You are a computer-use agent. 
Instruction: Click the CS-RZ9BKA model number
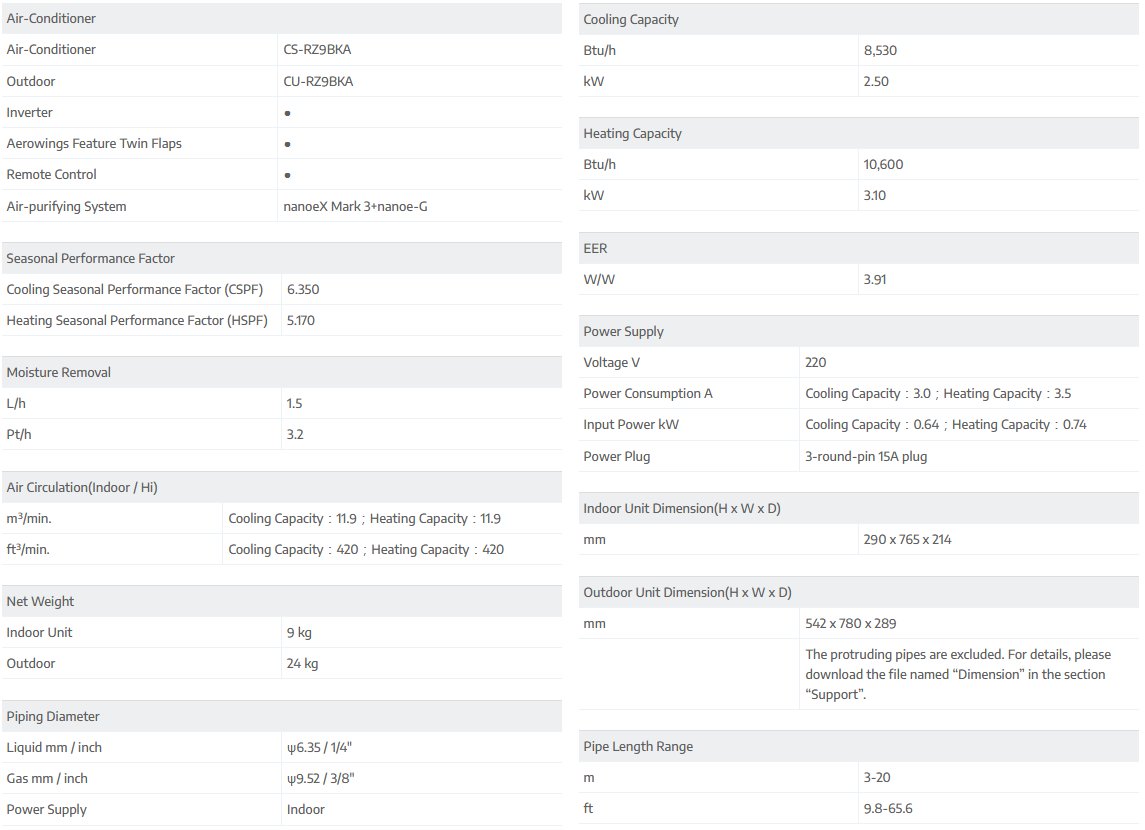[317, 49]
